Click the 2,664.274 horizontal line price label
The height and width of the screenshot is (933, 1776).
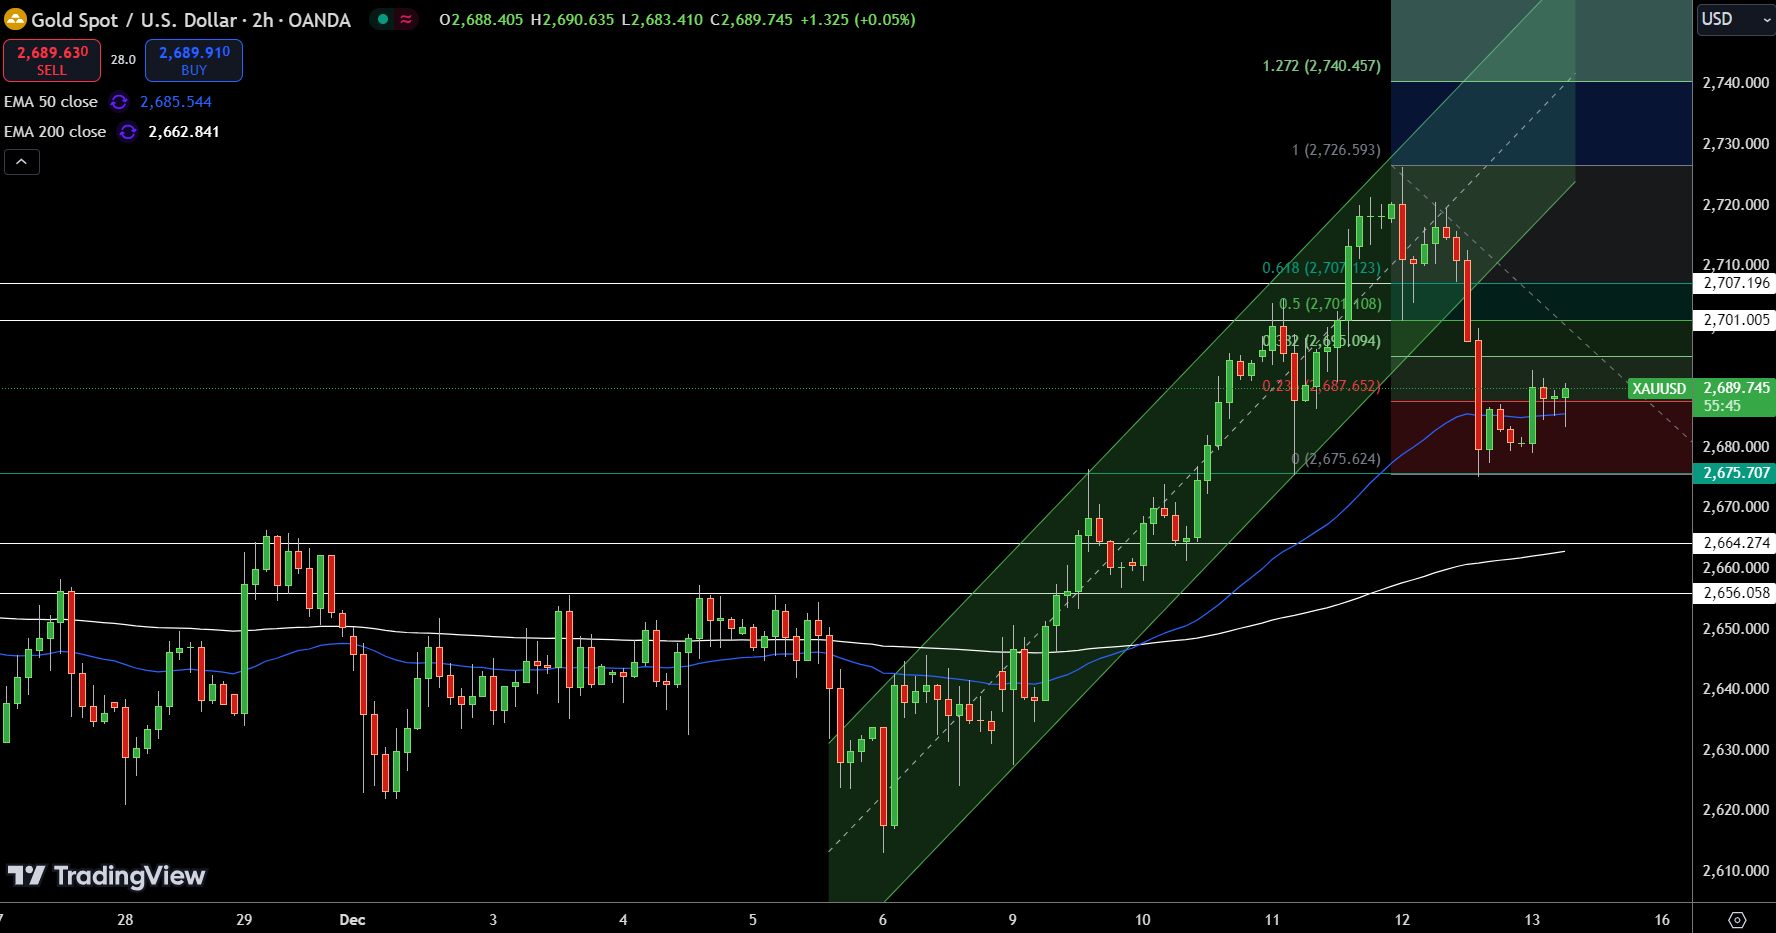pyautogui.click(x=1735, y=543)
